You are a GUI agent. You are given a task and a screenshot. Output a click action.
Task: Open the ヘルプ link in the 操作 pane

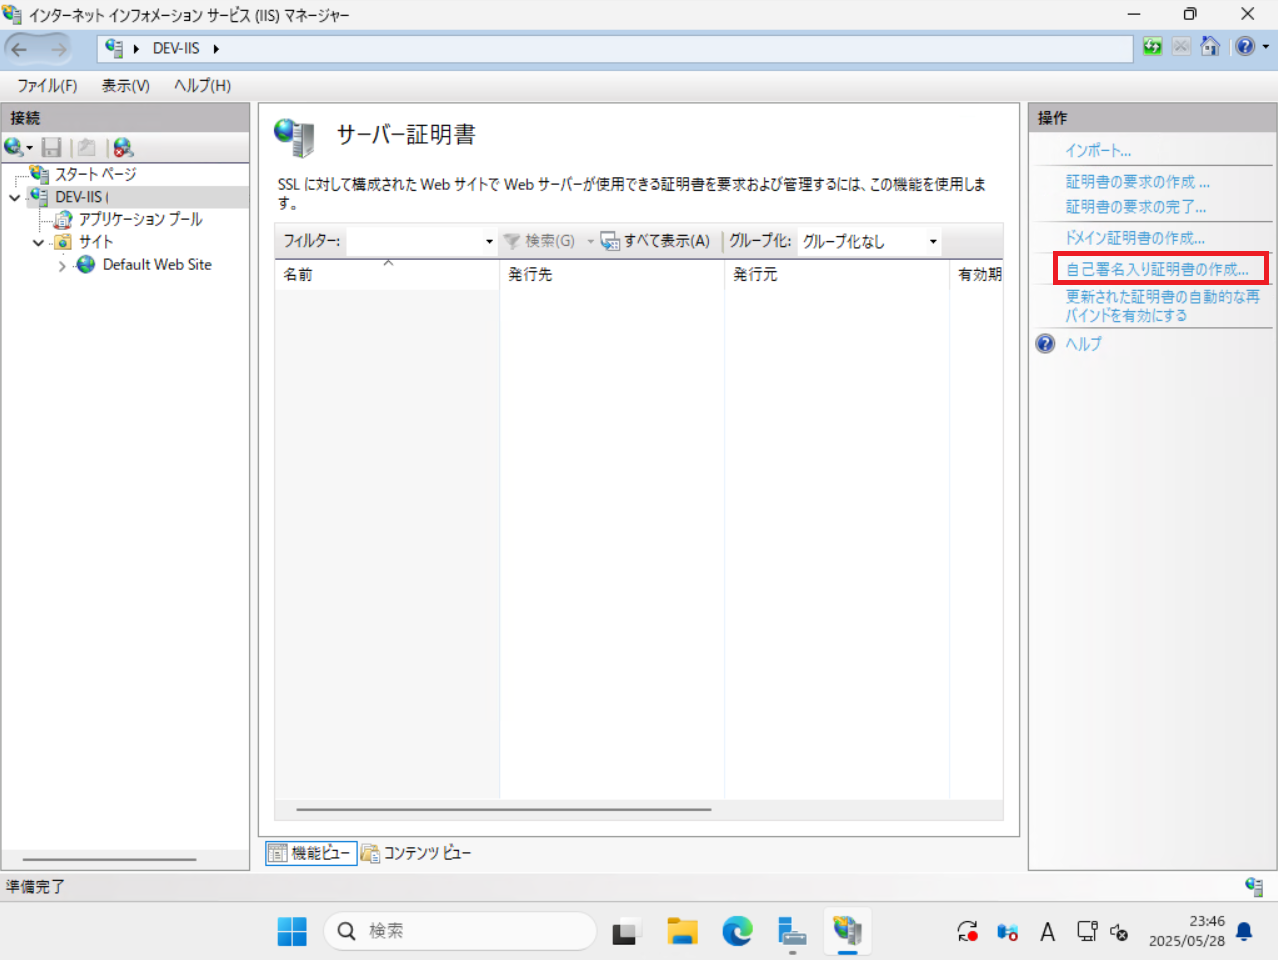[x=1083, y=344]
